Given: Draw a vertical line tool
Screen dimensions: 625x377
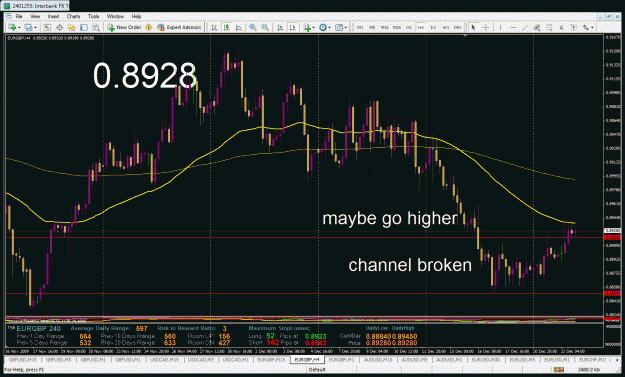Looking at the screenshot, I should 500,27.
